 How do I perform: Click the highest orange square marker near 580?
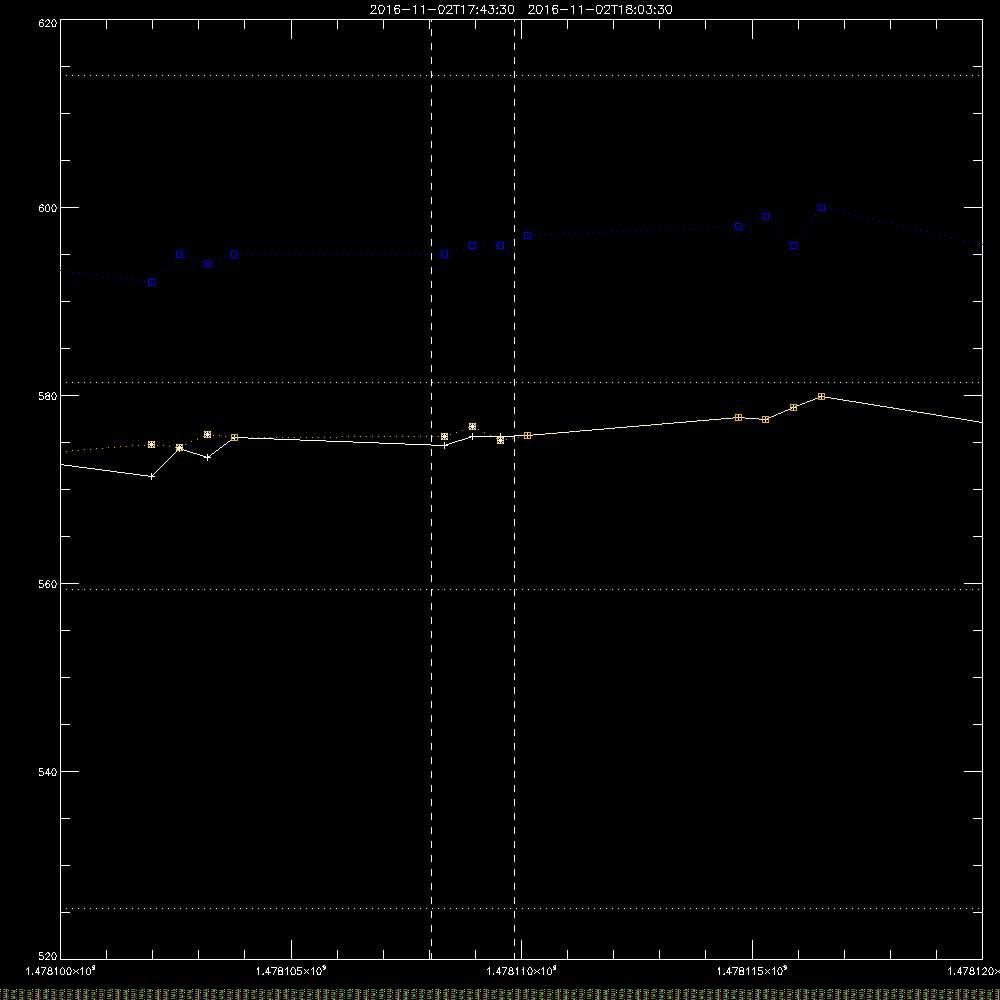pos(821,397)
